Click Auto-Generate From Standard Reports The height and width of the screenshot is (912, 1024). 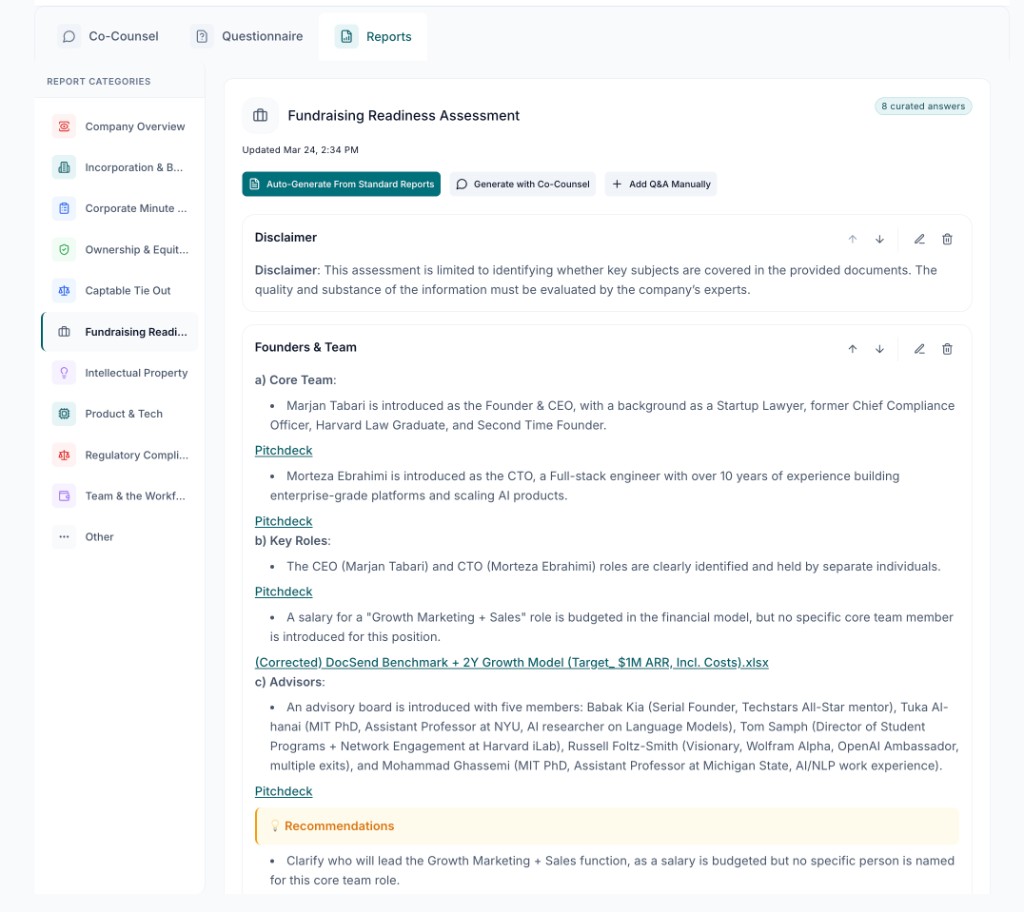(x=341, y=184)
